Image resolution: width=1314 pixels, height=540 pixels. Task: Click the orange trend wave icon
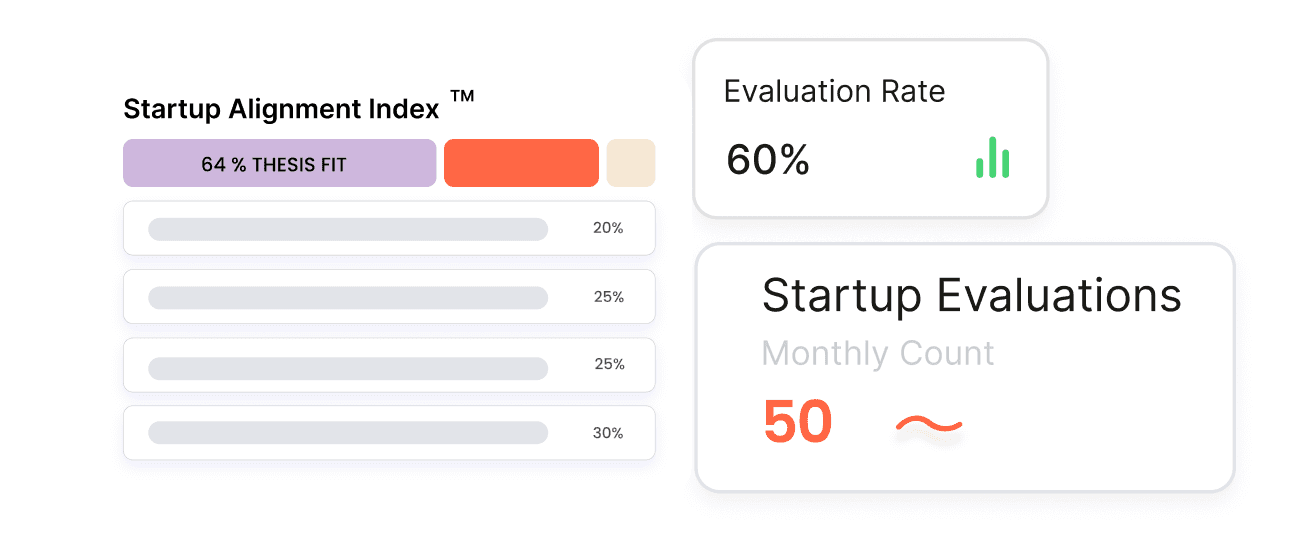point(929,426)
